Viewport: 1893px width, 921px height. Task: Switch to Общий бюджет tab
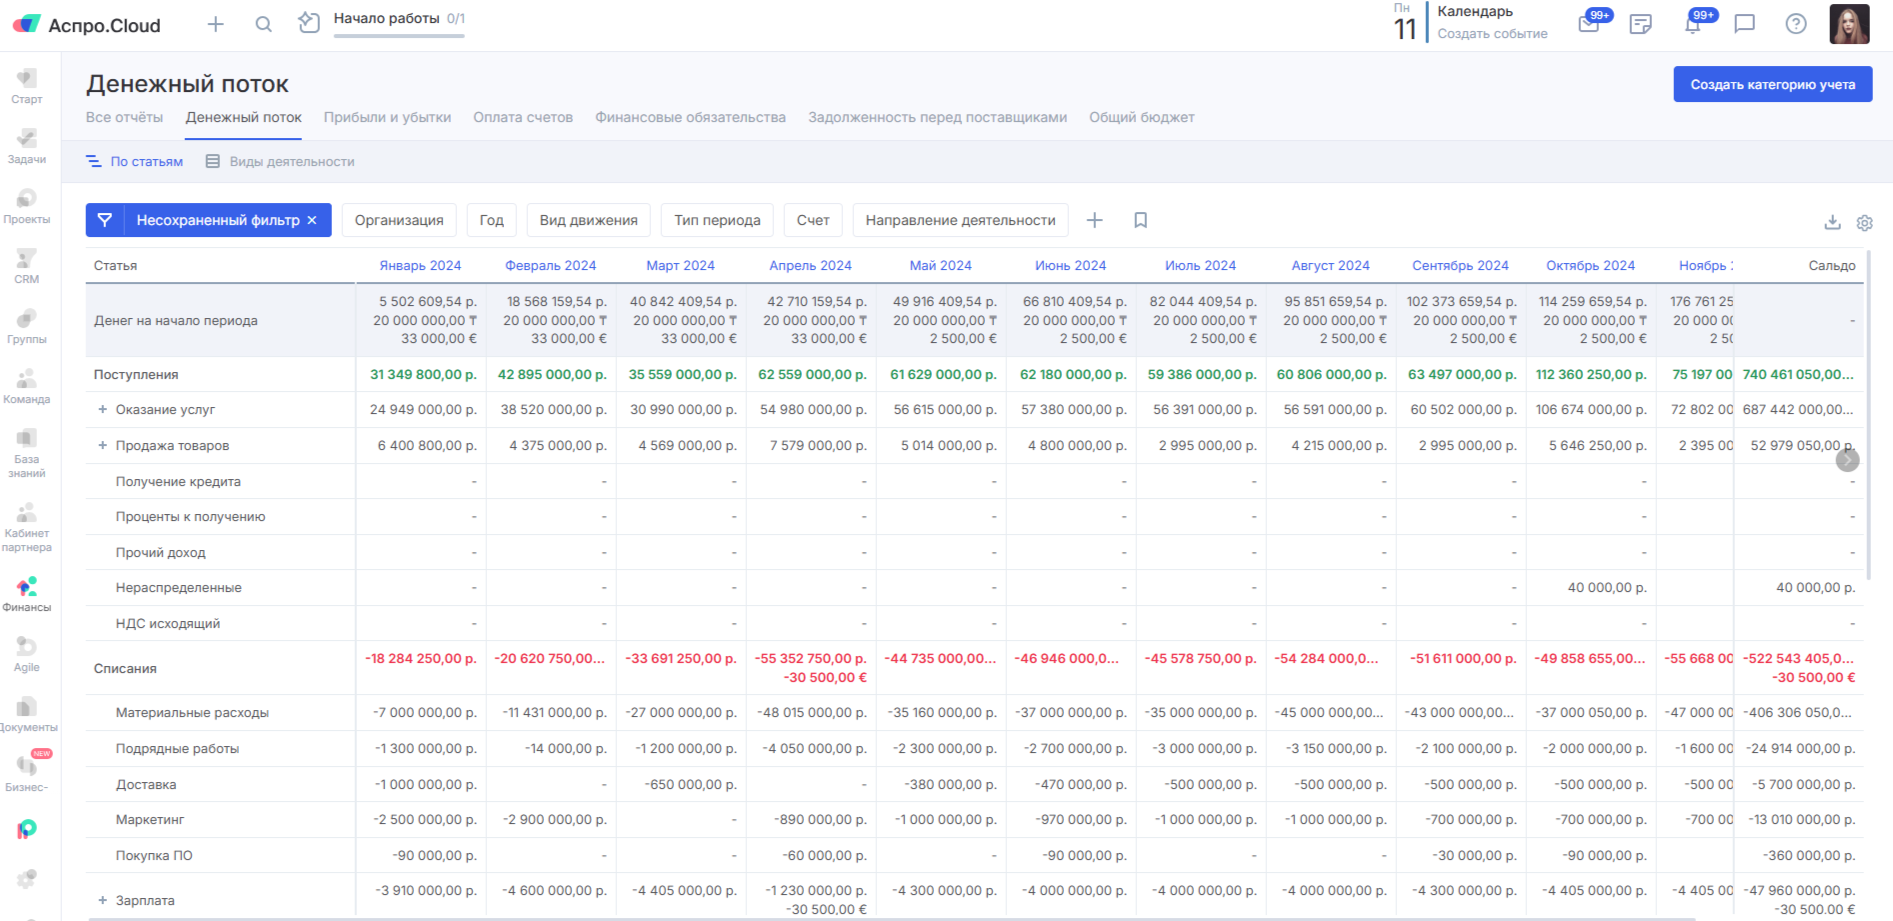coord(1141,117)
